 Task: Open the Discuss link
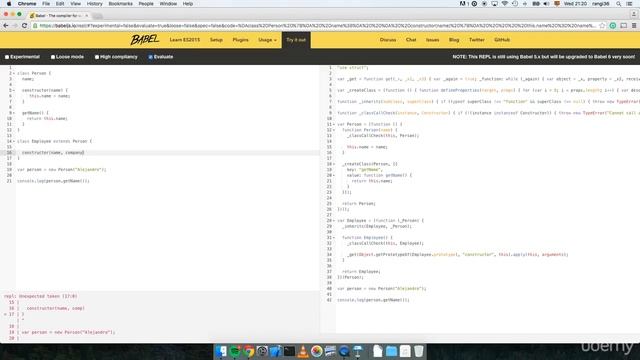[388, 40]
